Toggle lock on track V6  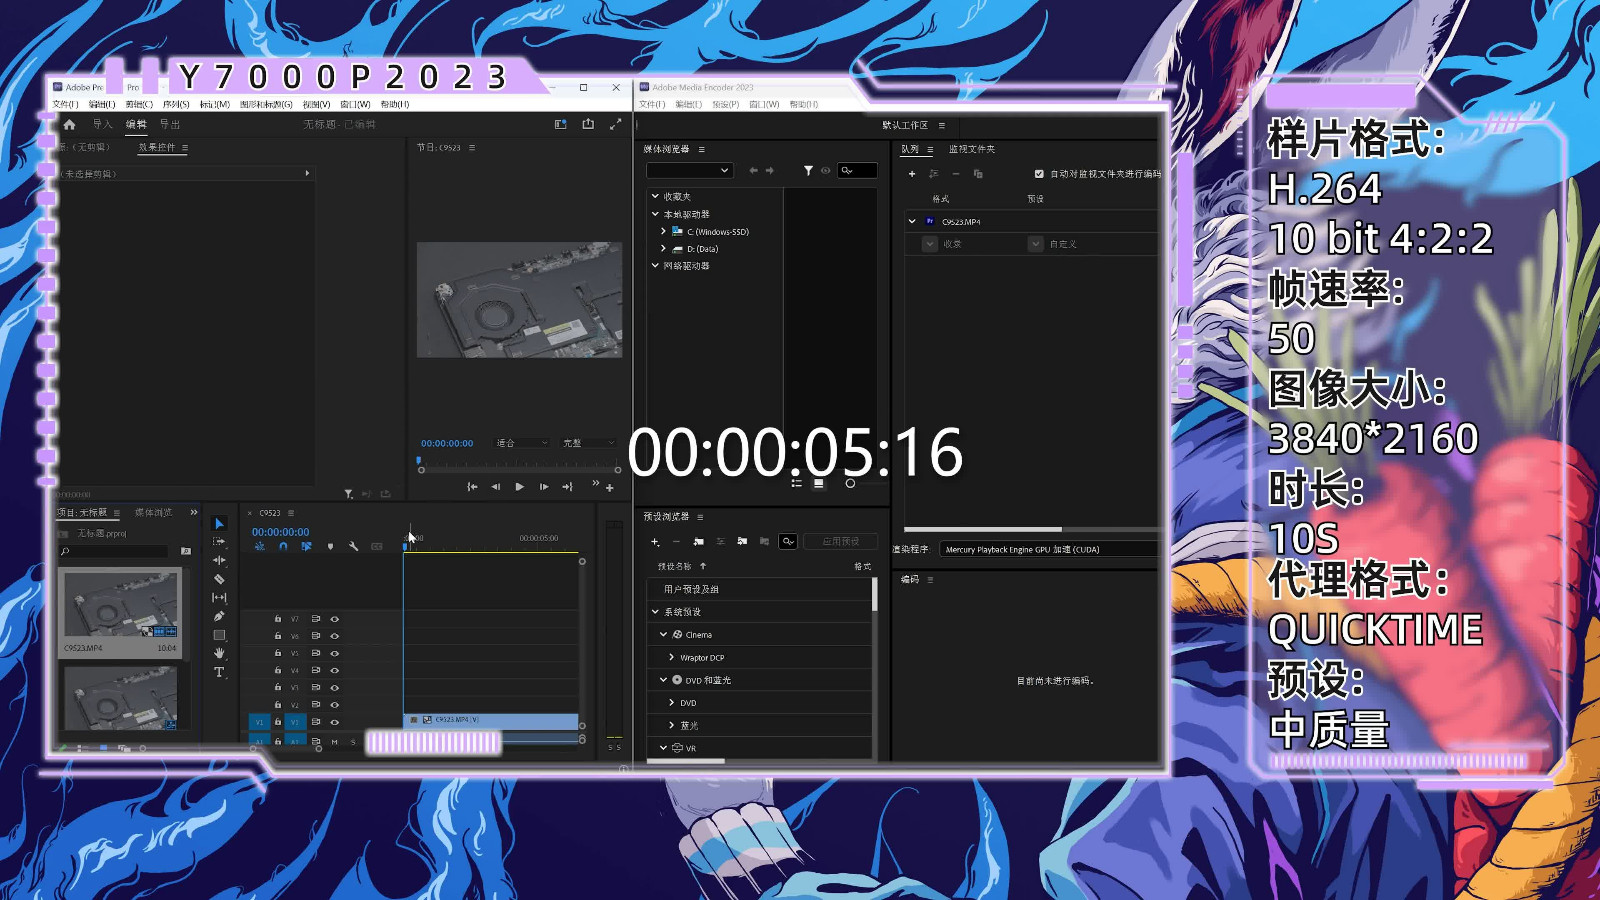(x=278, y=636)
